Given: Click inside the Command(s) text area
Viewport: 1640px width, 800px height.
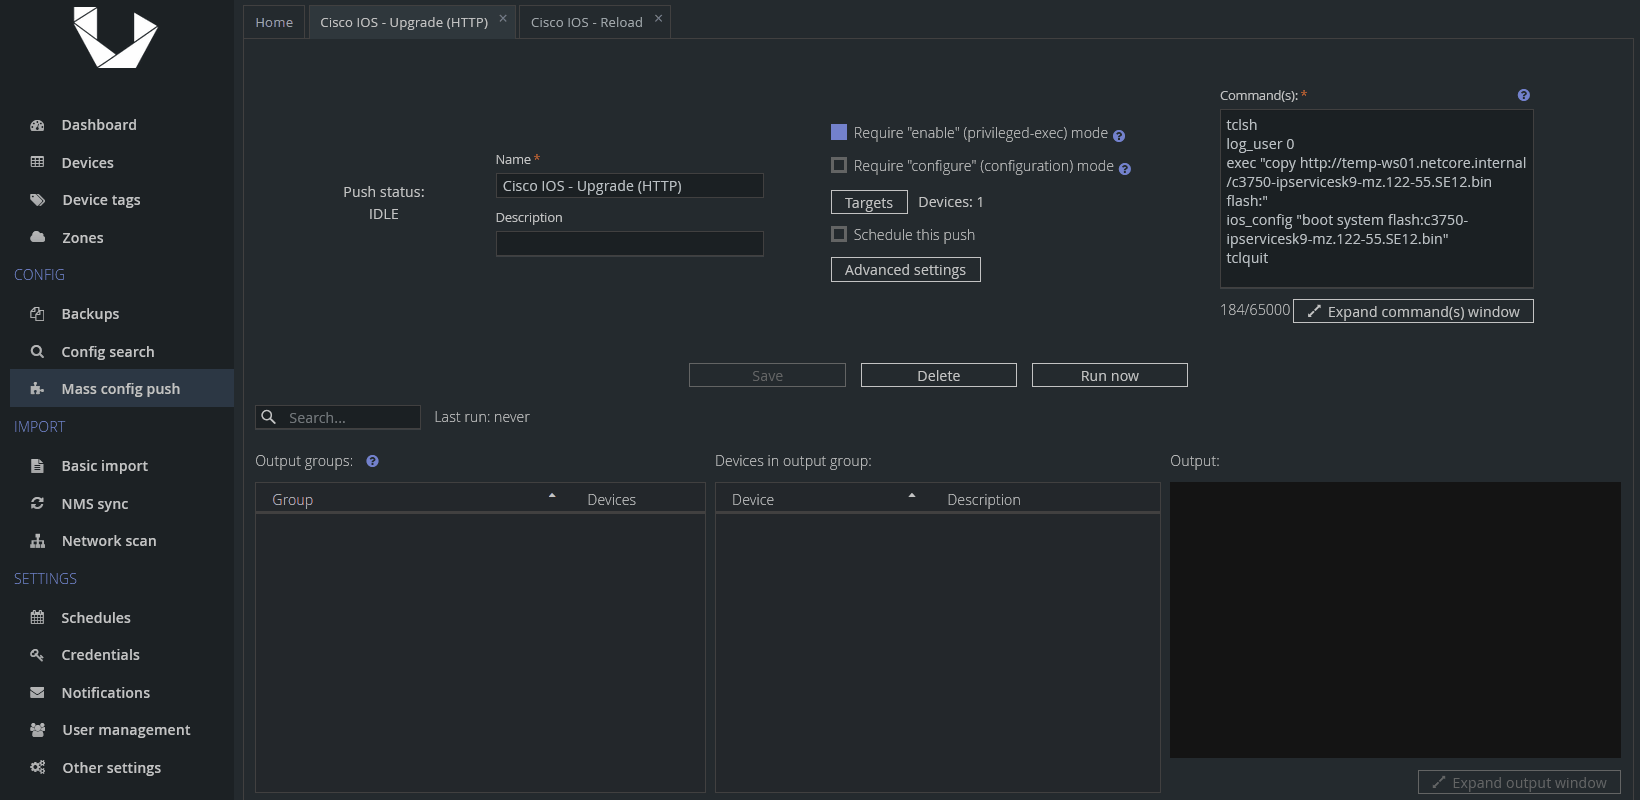Looking at the screenshot, I should [x=1376, y=199].
